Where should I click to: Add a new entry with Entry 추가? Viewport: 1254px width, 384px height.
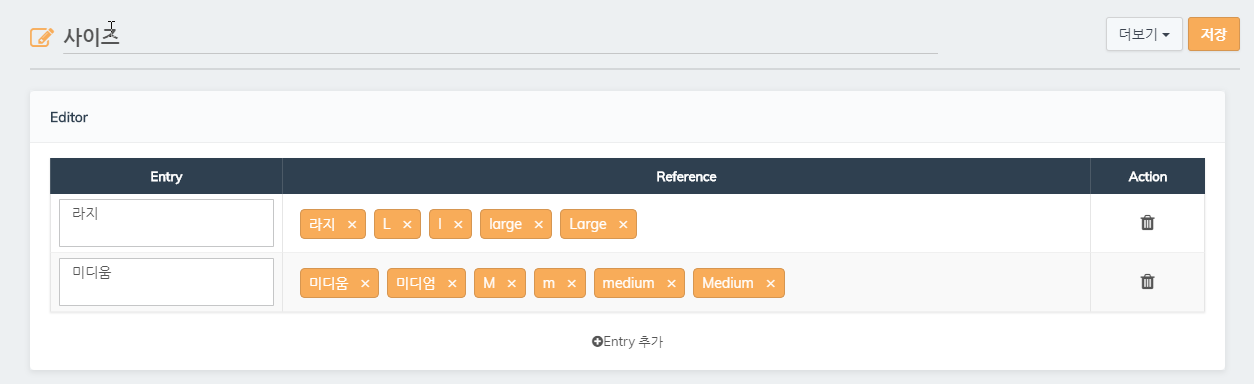pyautogui.click(x=627, y=341)
